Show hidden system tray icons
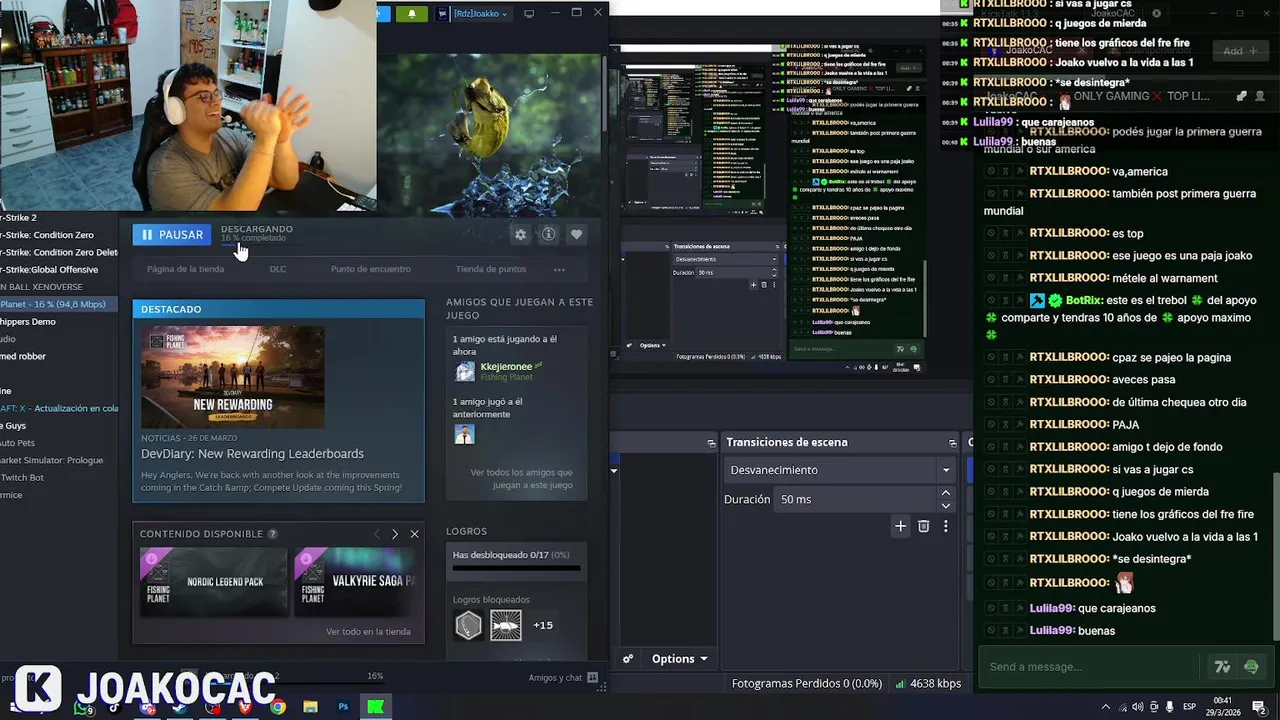Viewport: 1280px width, 720px height. click(1105, 707)
